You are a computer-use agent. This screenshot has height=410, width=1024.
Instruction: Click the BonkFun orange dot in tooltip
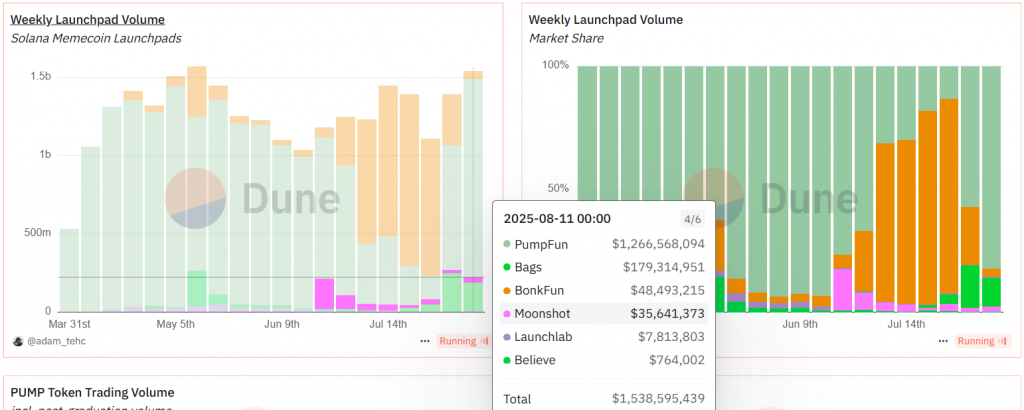point(508,290)
